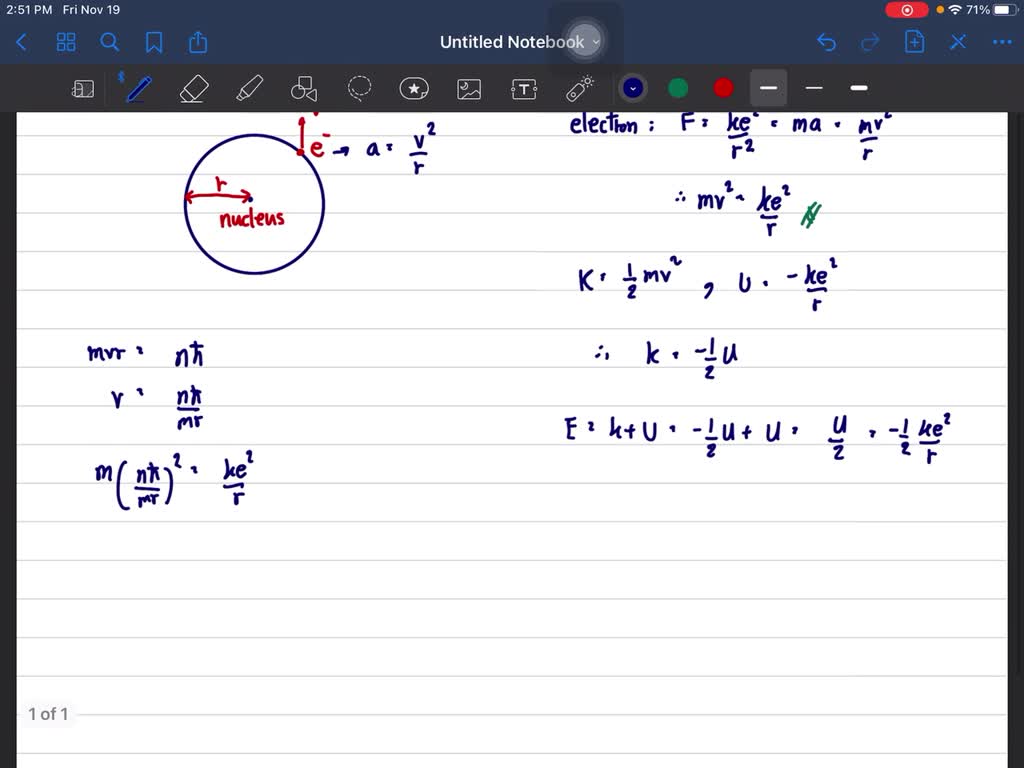Insert an image with the Photo tool
This screenshot has width=1024, height=768.
click(x=469, y=88)
